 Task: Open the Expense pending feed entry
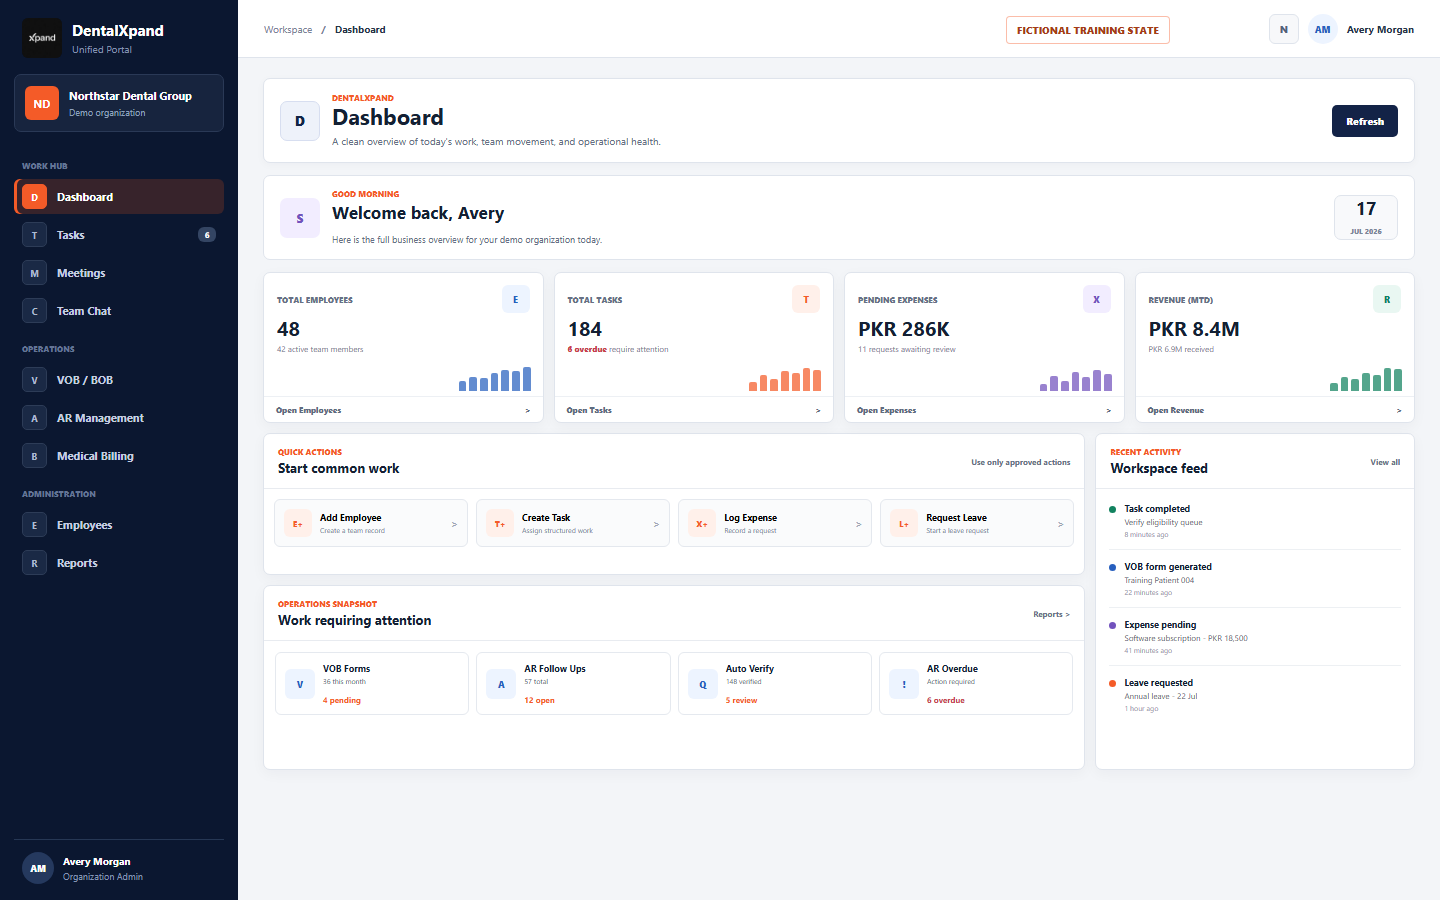1254,637
